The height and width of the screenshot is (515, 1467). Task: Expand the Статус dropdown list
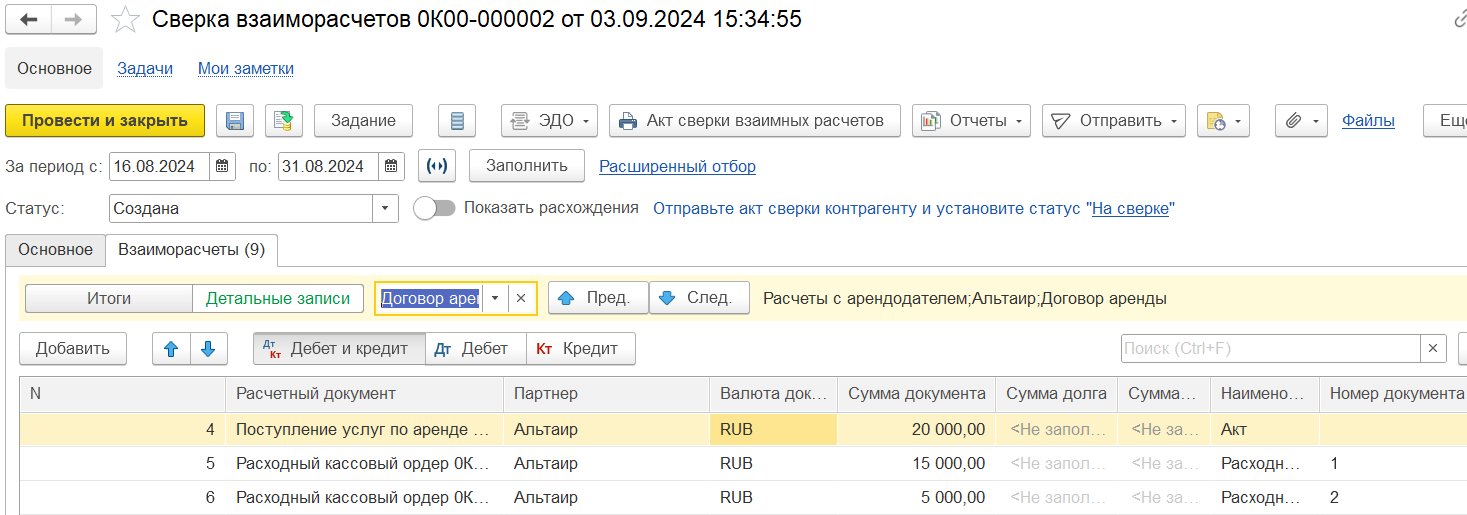click(385, 209)
